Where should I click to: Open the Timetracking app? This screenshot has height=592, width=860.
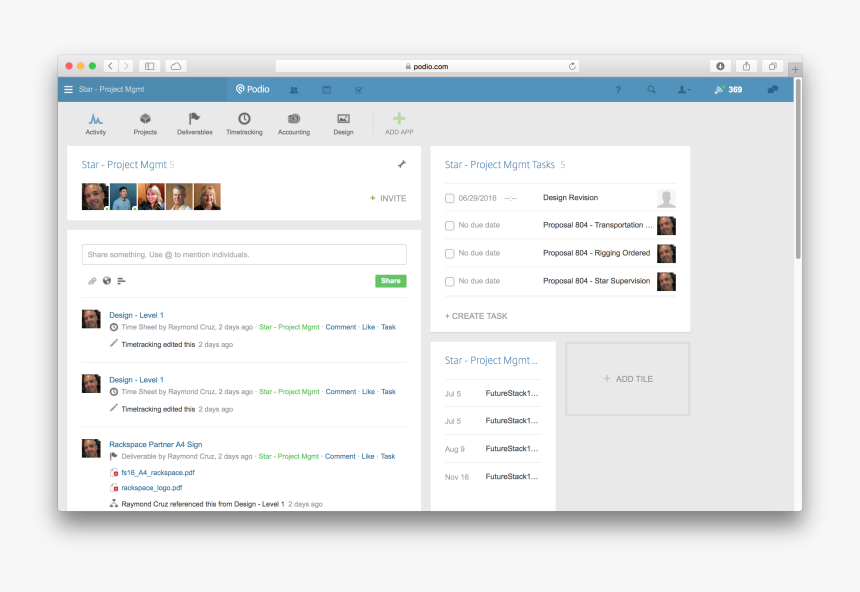point(244,124)
